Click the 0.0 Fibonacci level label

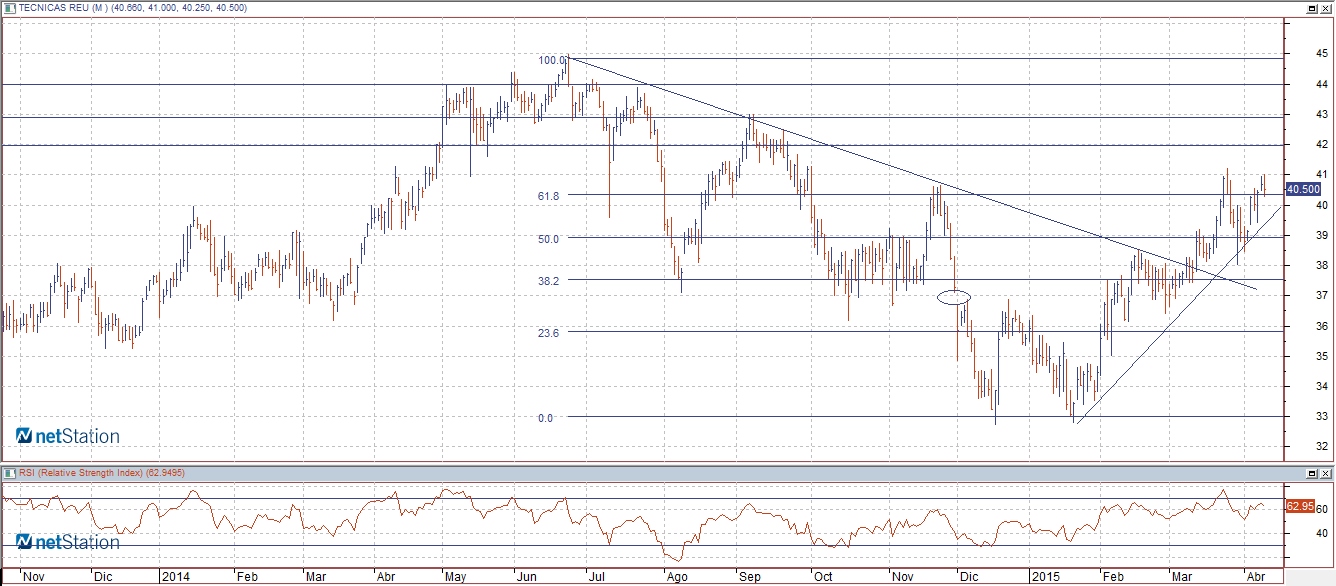click(545, 418)
